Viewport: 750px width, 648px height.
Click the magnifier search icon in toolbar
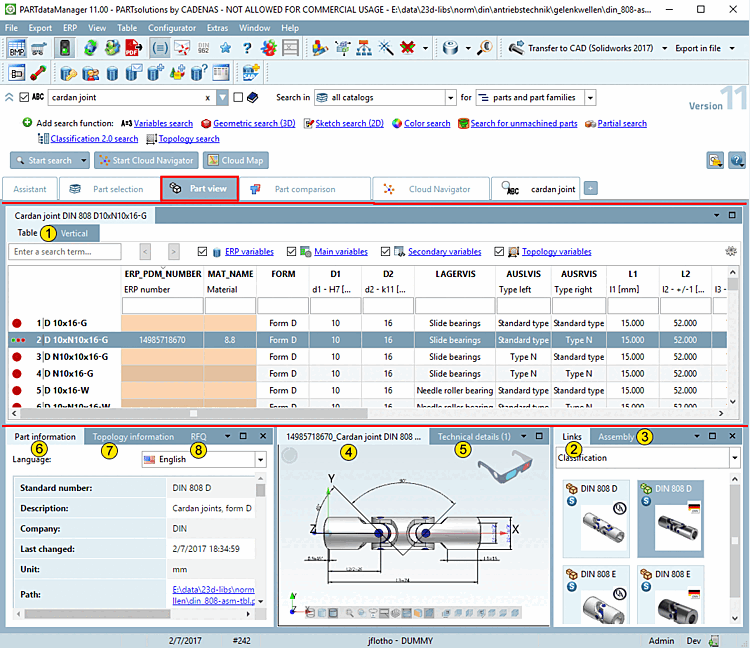tap(484, 47)
